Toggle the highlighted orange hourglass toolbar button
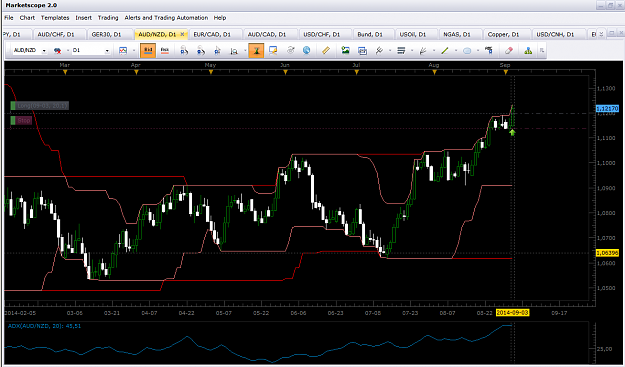 pyautogui.click(x=256, y=51)
